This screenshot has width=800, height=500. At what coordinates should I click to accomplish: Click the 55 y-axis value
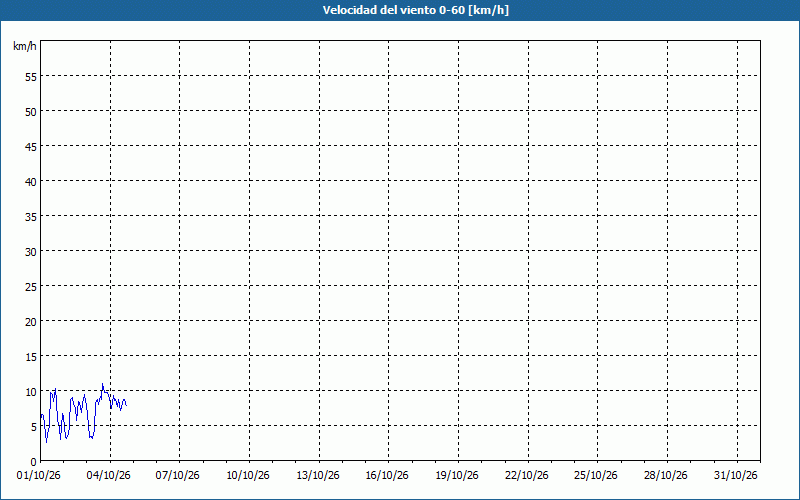31,77
